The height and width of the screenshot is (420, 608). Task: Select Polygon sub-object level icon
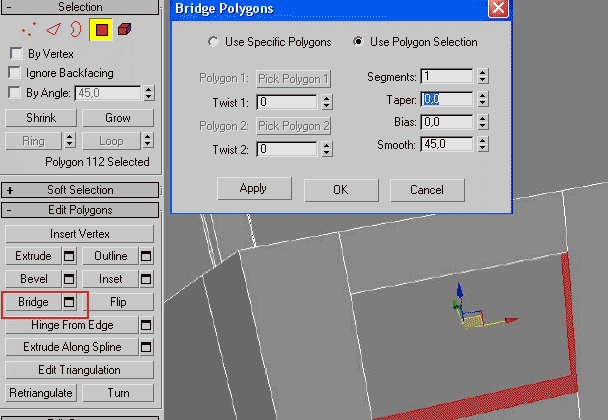coord(101,30)
